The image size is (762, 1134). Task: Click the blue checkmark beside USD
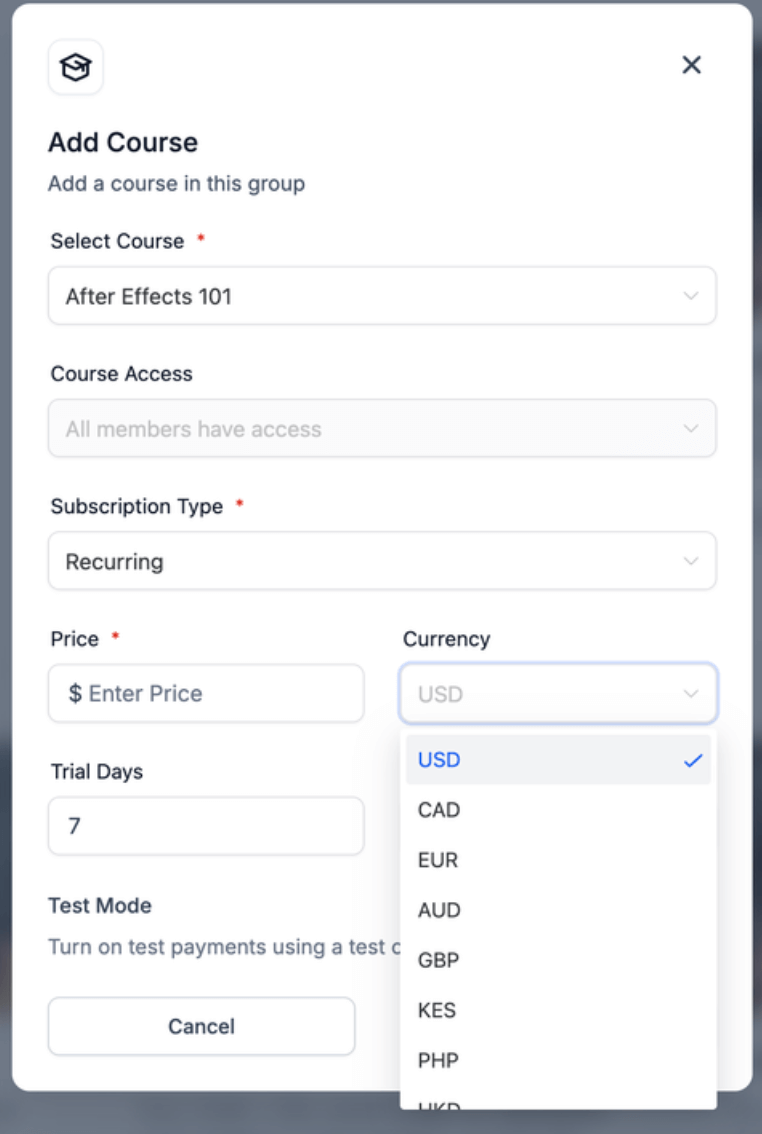coord(693,760)
